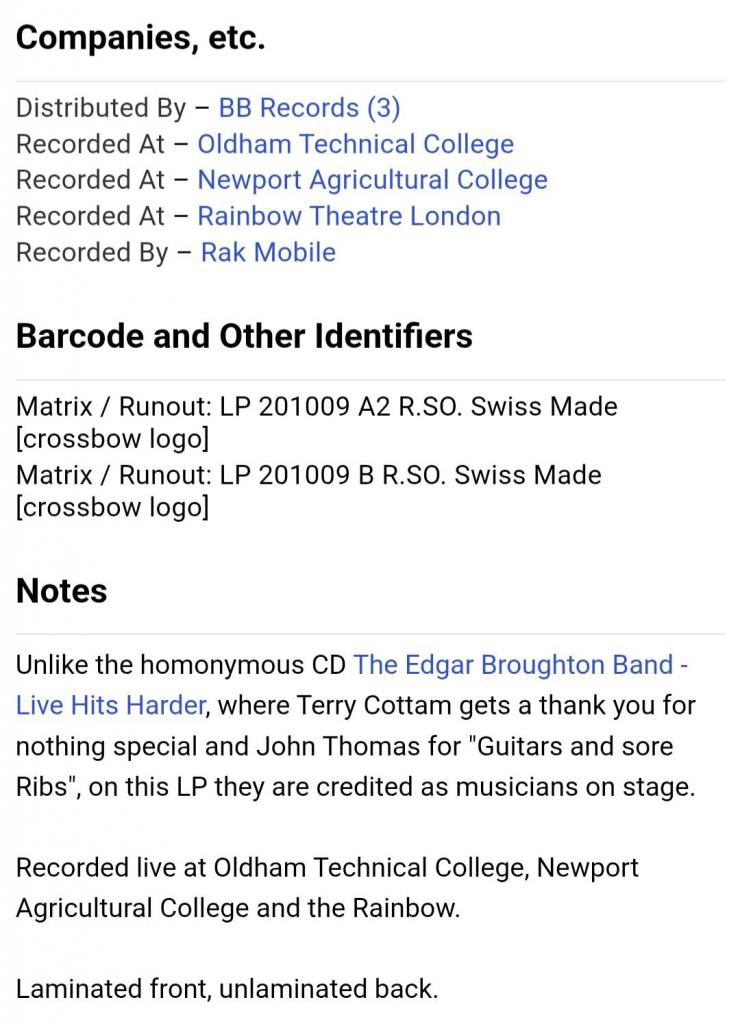Click the first [crossbow logo] text
Image resolution: width=740 pixels, height=1024 pixels.
coord(112,438)
